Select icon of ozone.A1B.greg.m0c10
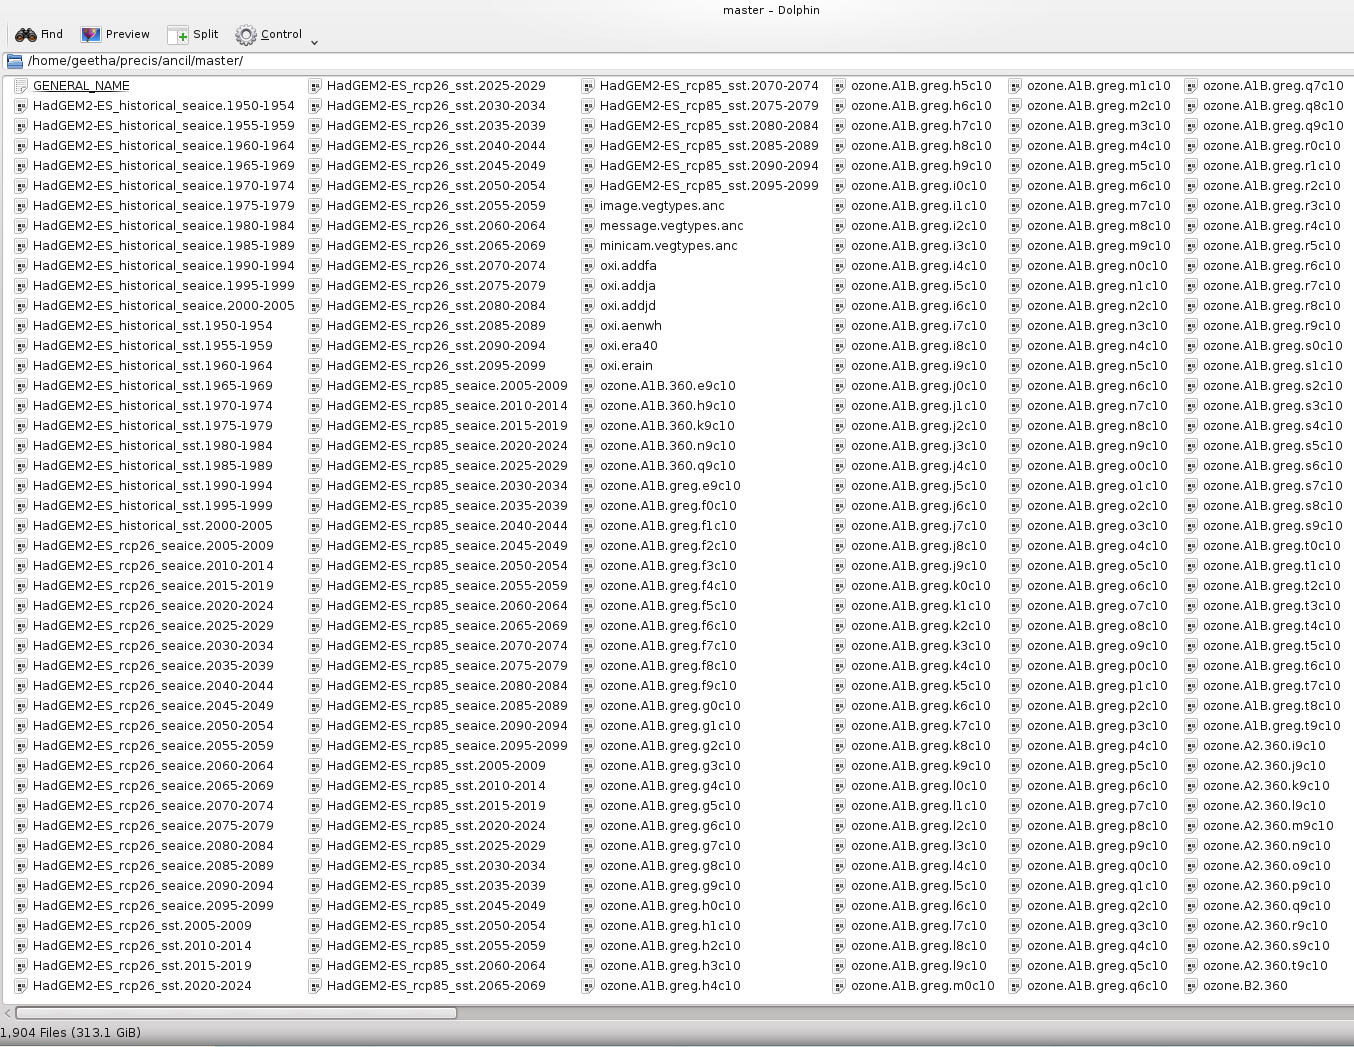This screenshot has height=1047, width=1354. (x=839, y=986)
